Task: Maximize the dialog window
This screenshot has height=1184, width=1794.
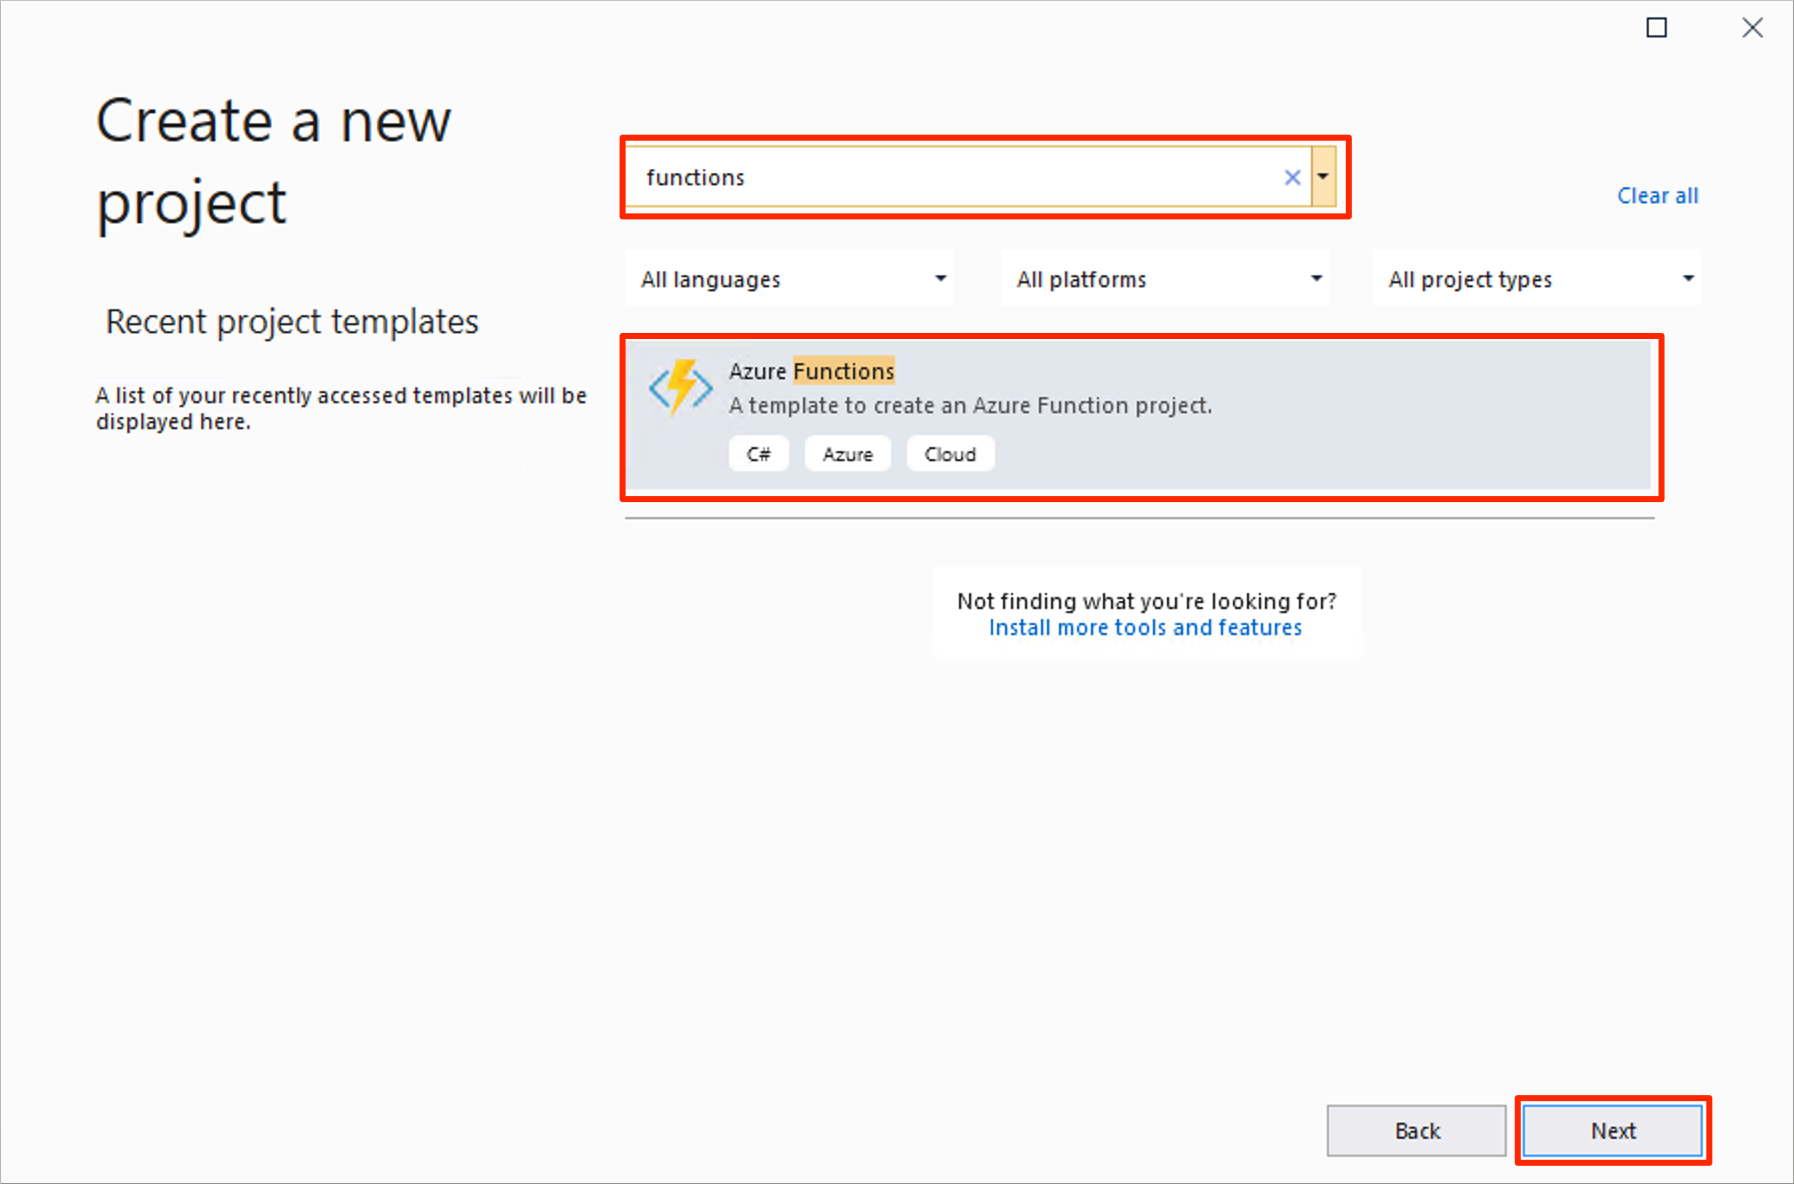Action: [1656, 28]
